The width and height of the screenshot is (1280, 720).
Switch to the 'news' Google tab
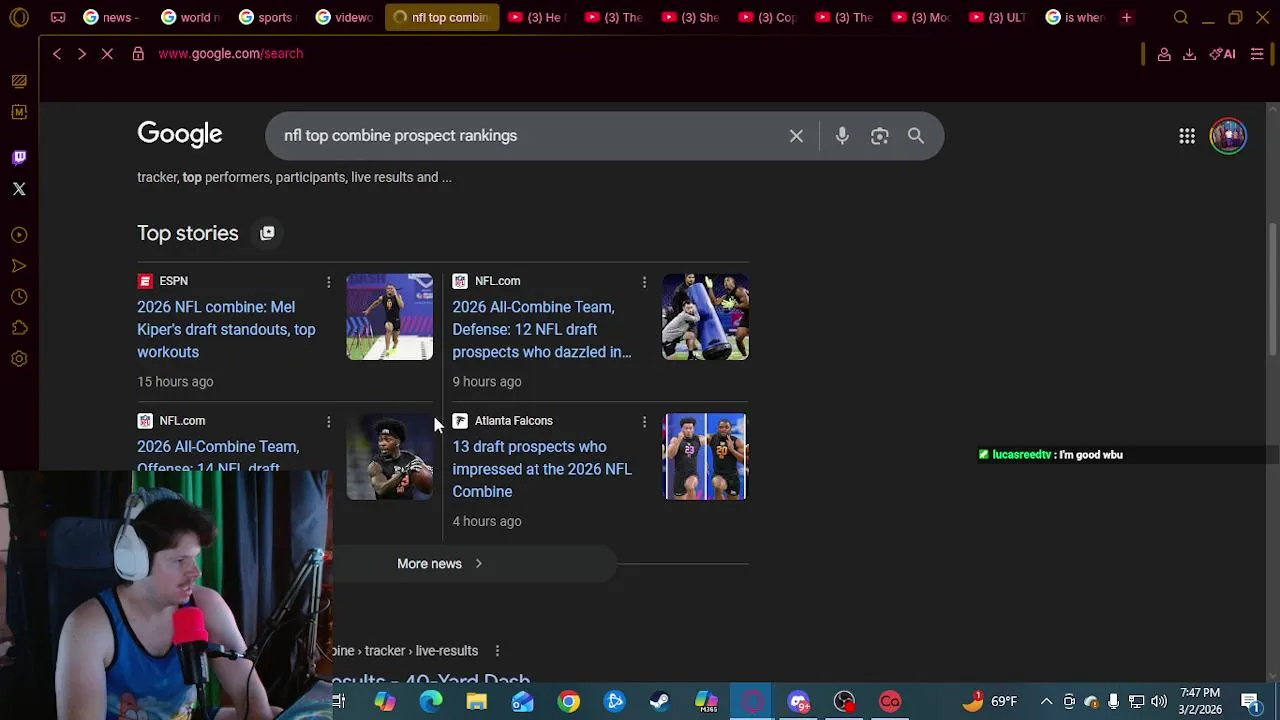(x=112, y=17)
